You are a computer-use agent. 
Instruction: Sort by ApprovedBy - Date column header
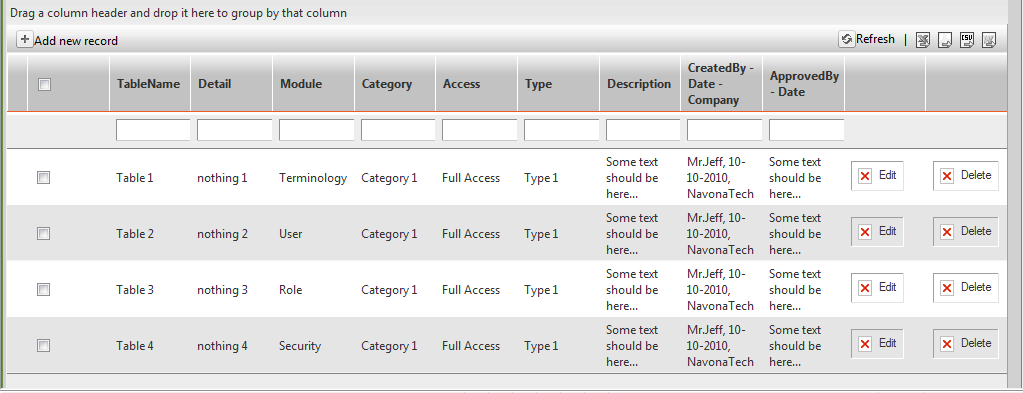click(x=804, y=84)
